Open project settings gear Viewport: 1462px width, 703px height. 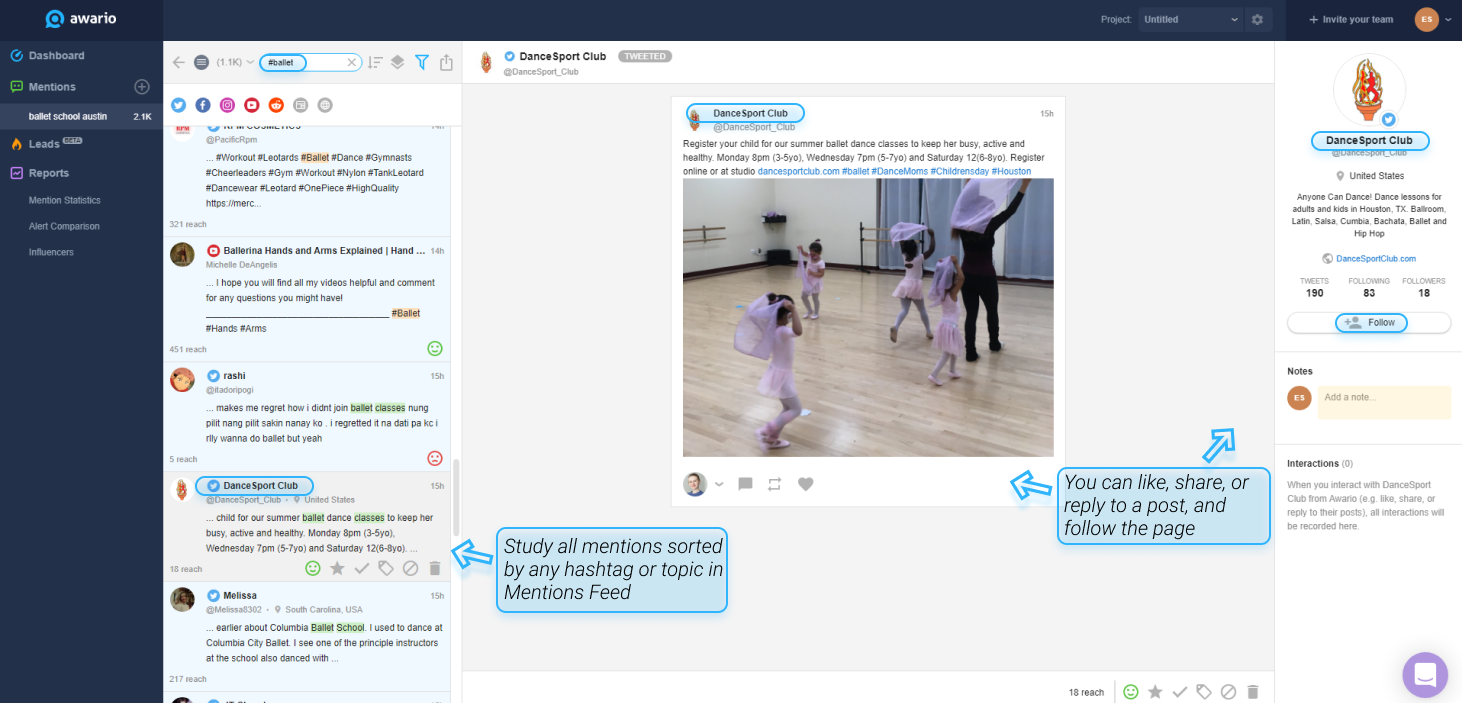point(1257,19)
